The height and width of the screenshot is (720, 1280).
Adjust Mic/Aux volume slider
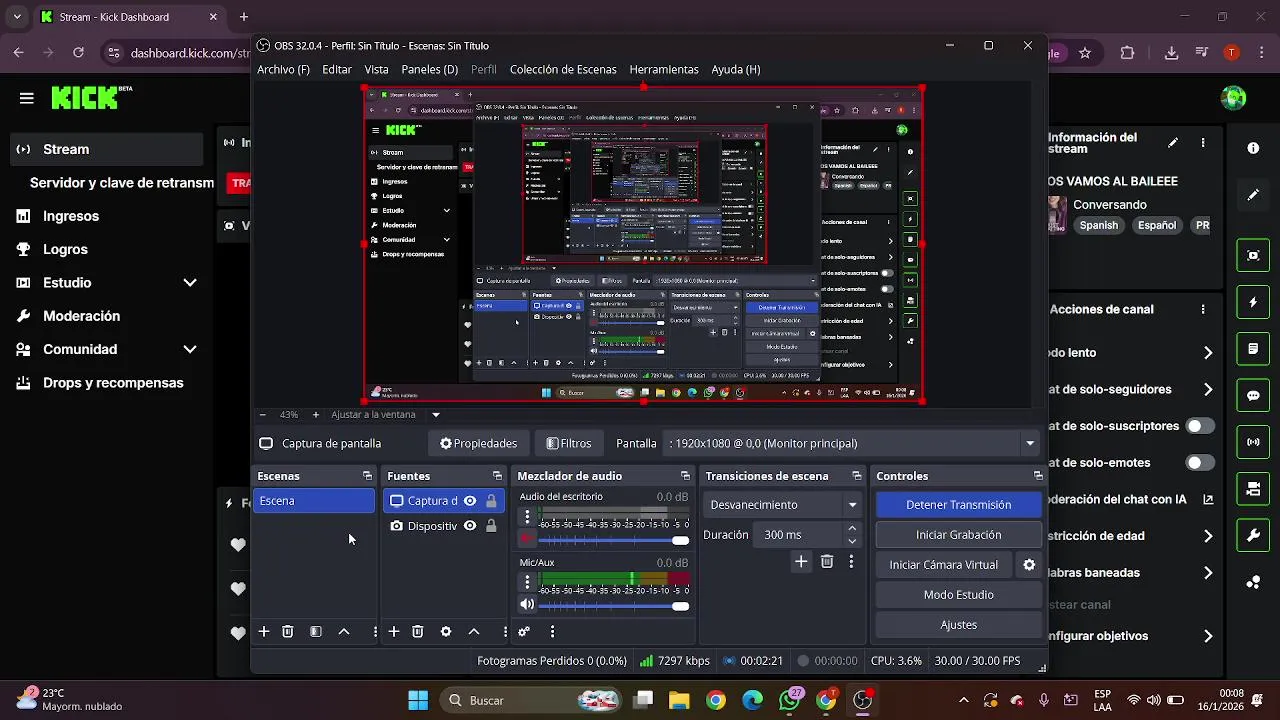tap(614, 605)
